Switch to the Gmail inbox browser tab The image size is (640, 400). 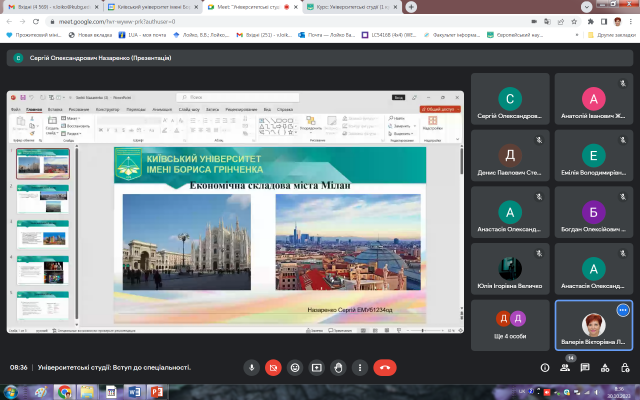click(x=40, y=6)
